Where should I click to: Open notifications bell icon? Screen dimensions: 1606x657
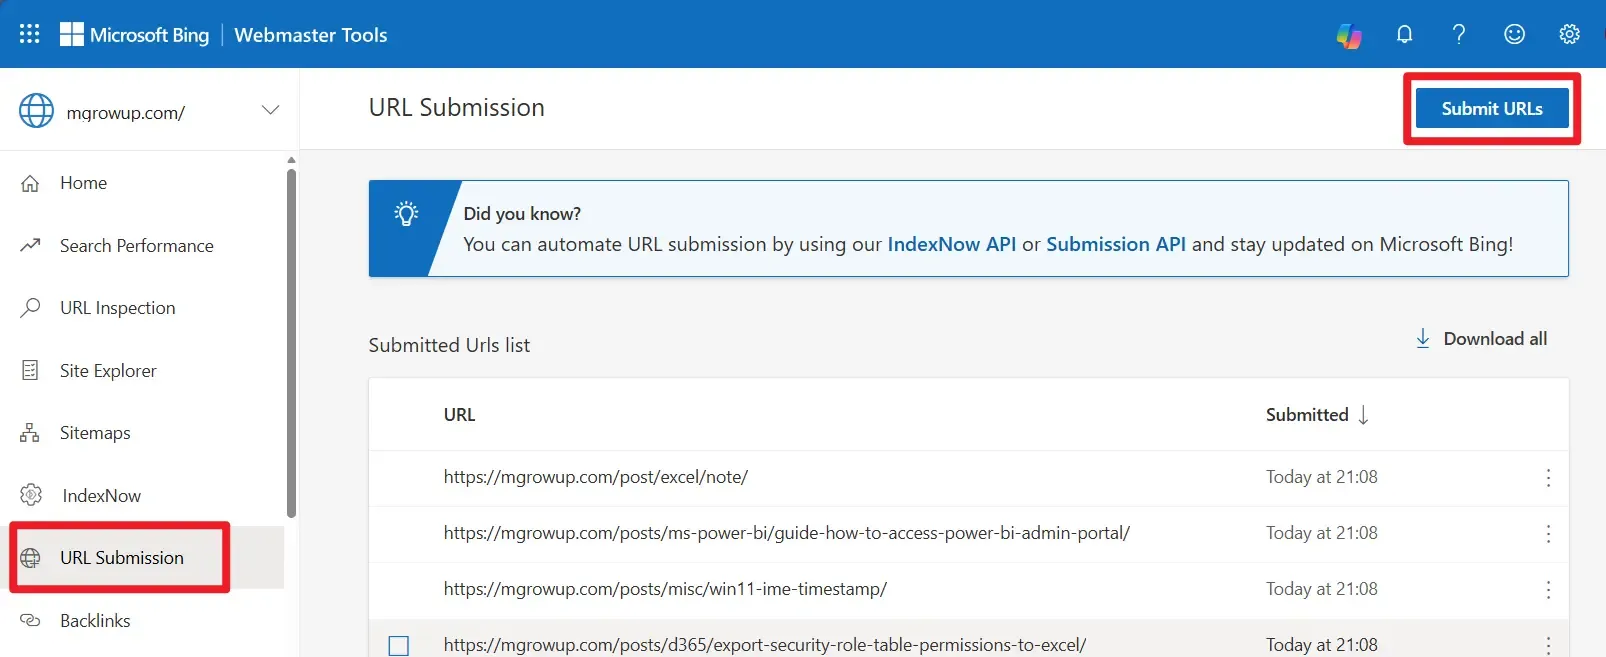coord(1404,35)
